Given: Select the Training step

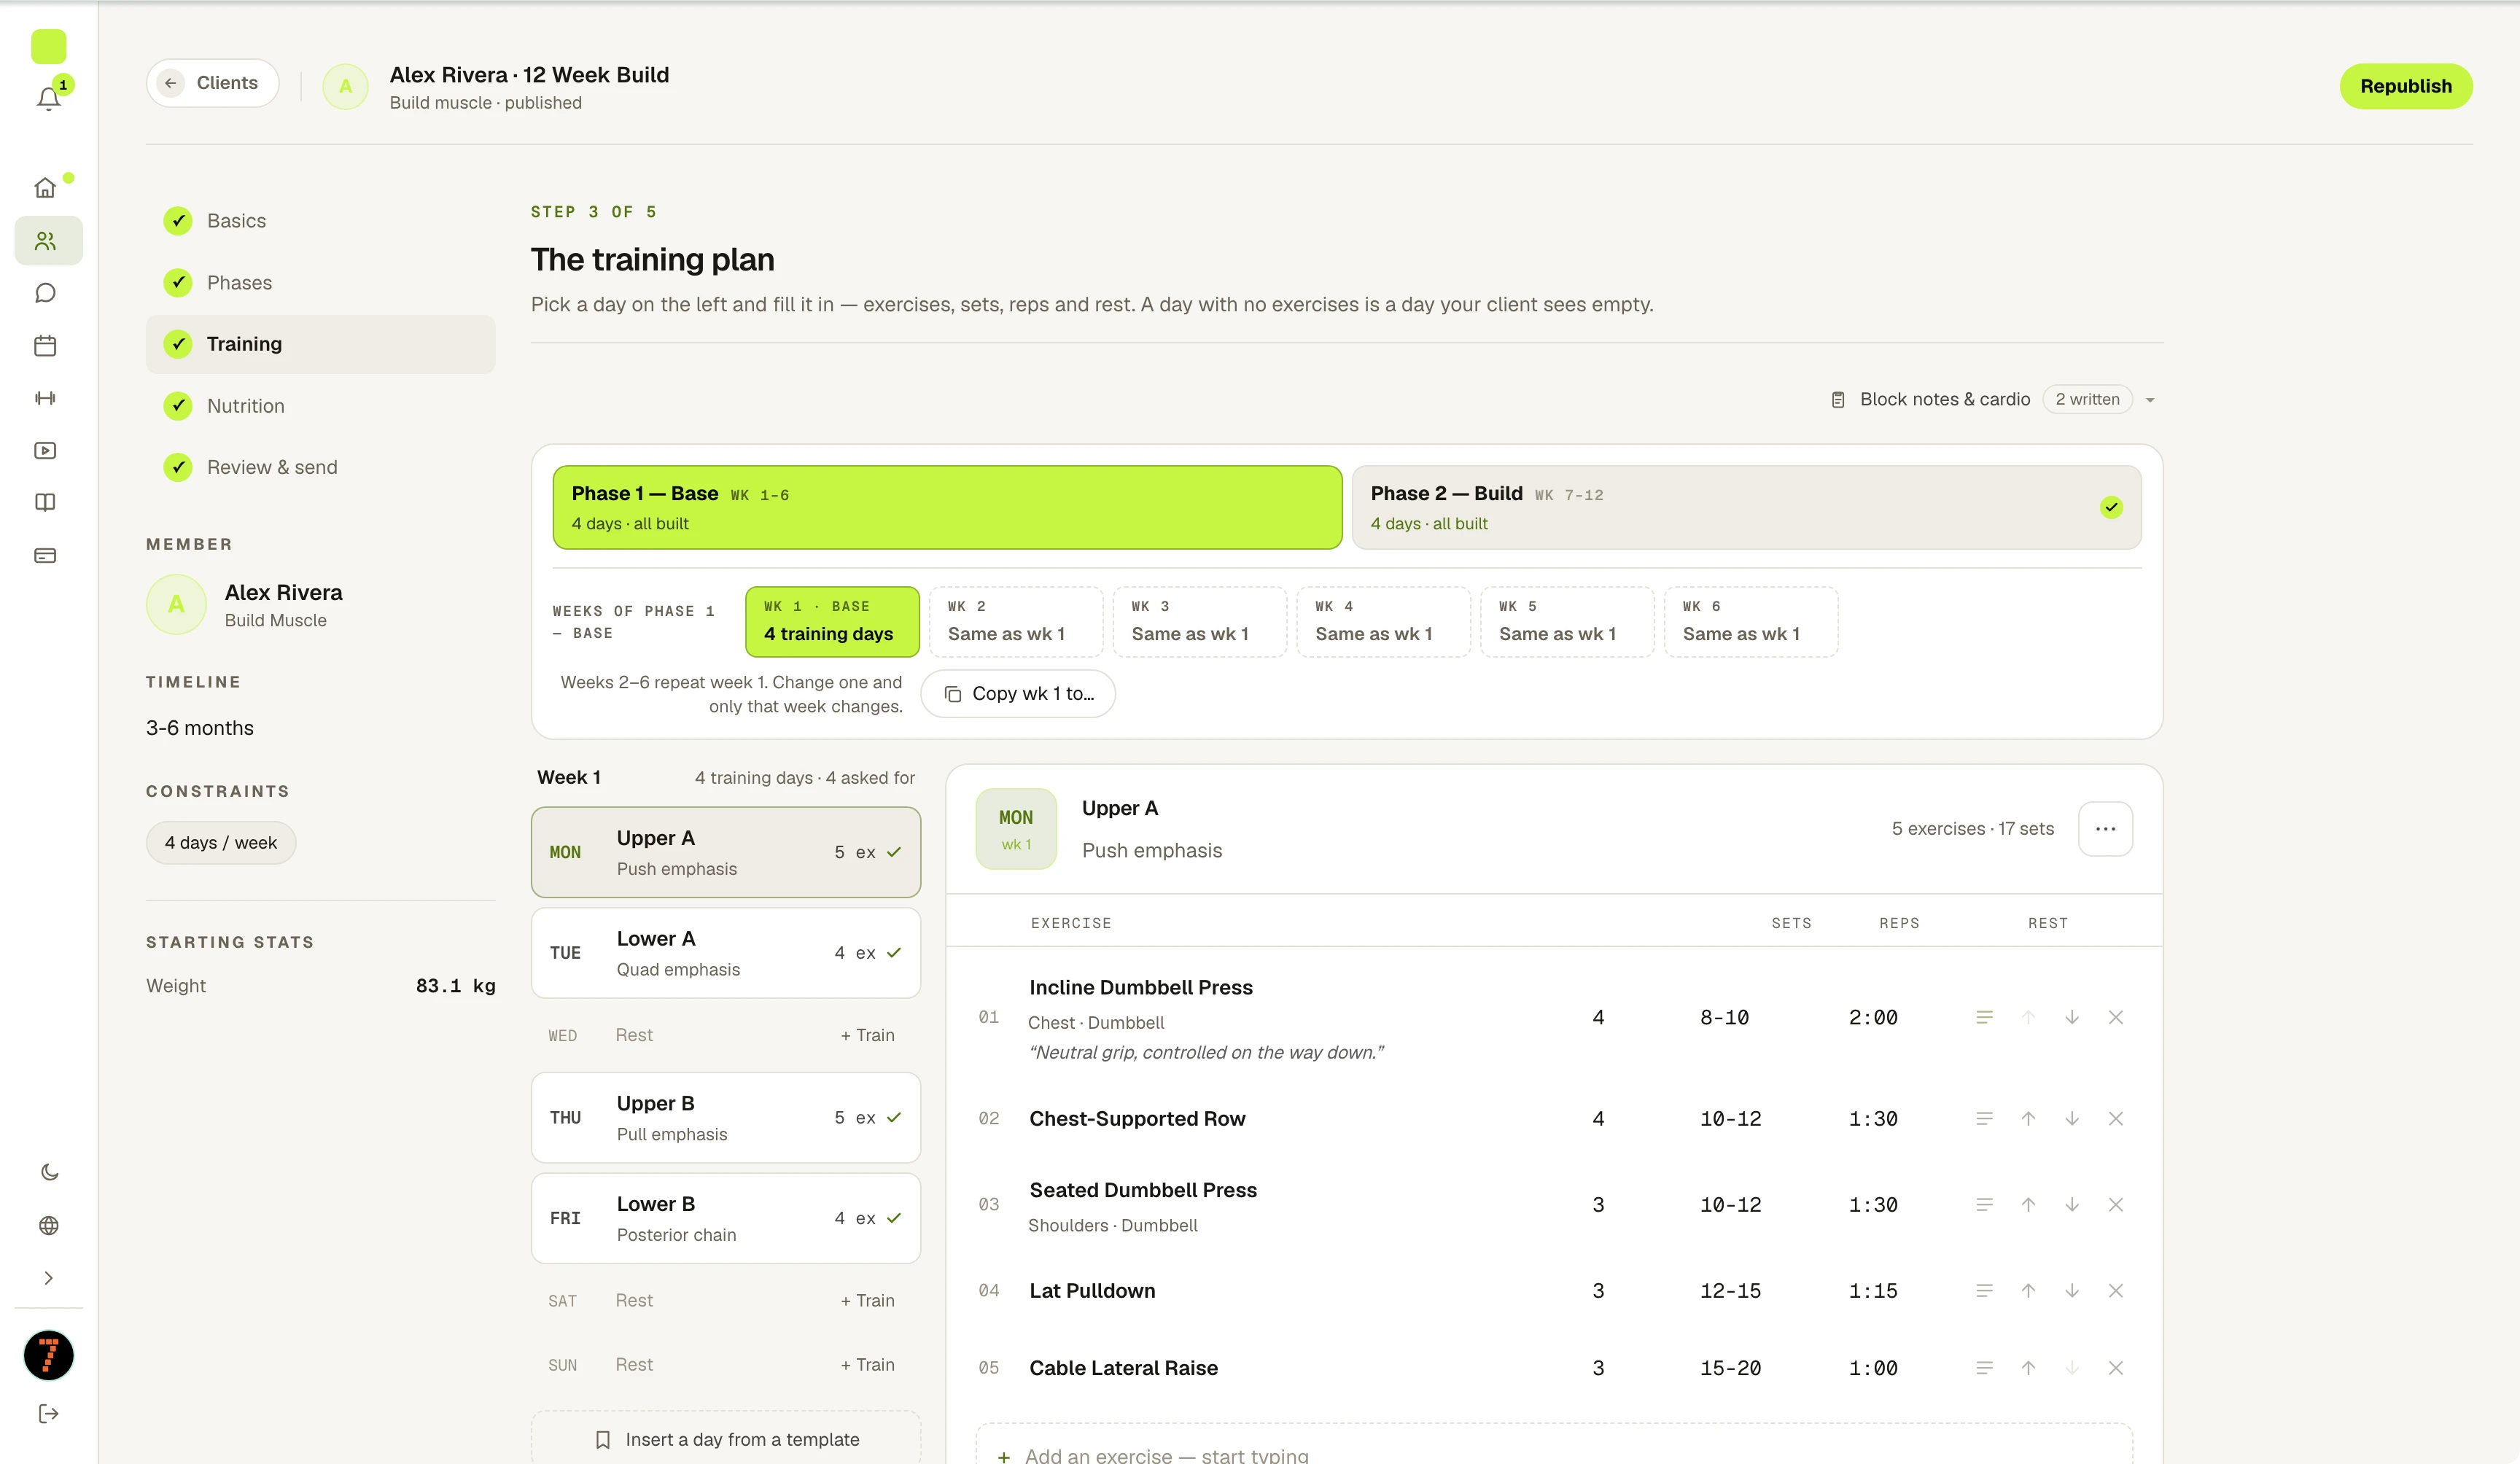Looking at the screenshot, I should click(x=320, y=344).
